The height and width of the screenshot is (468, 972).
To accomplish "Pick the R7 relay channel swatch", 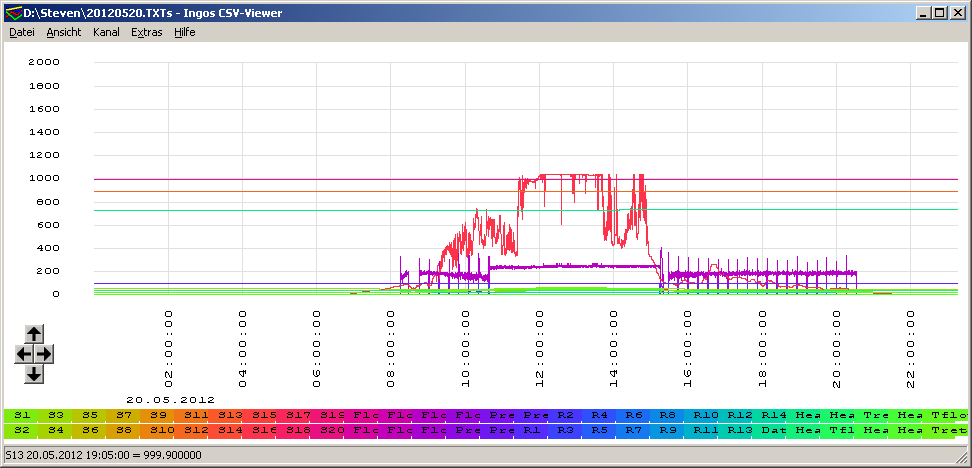I will pyautogui.click(x=634, y=430).
